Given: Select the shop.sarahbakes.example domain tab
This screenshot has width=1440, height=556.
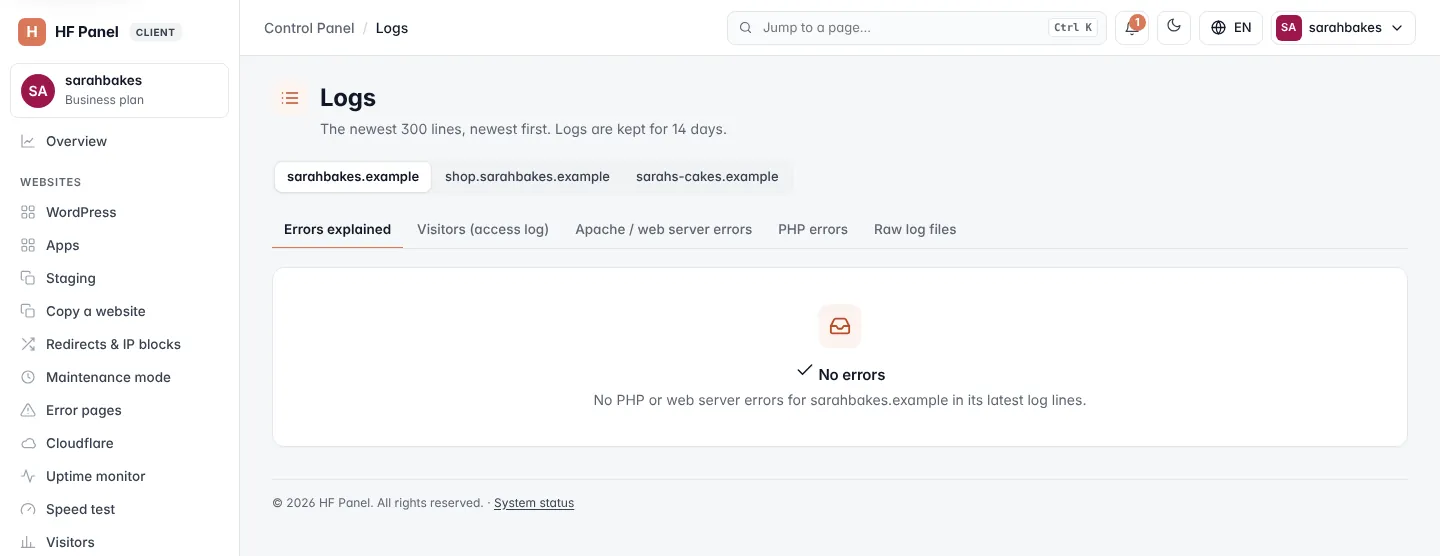Looking at the screenshot, I should (527, 177).
